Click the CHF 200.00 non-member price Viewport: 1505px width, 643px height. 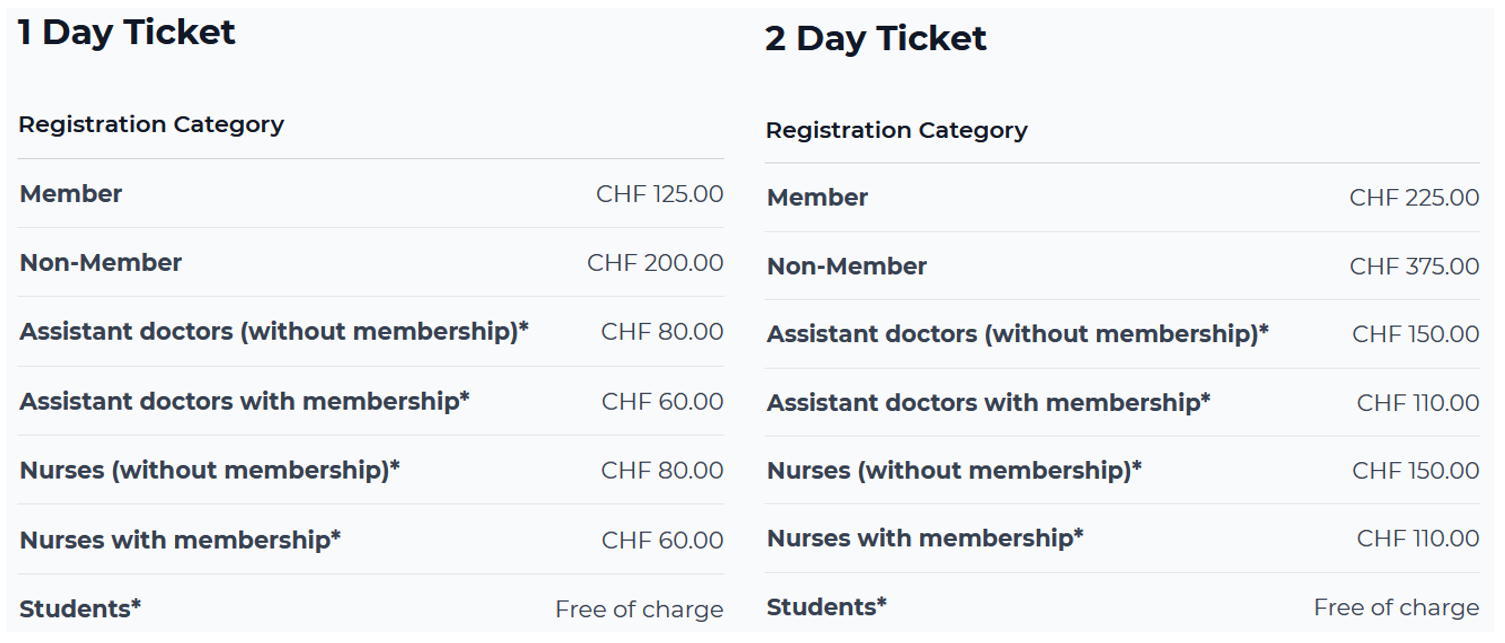point(655,263)
